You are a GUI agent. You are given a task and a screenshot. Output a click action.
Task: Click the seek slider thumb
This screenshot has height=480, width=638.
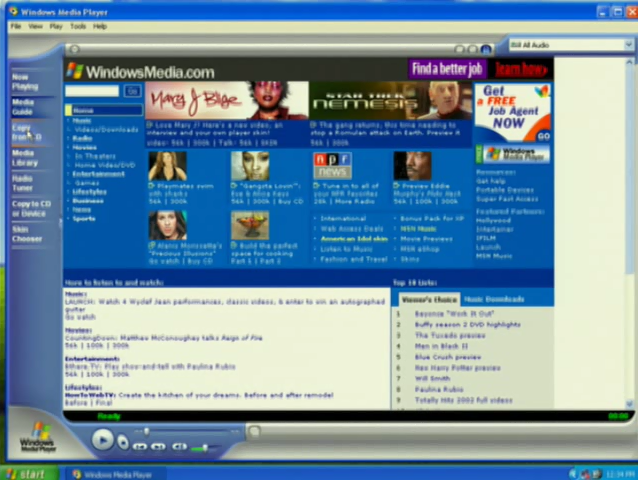pyautogui.click(x=146, y=431)
